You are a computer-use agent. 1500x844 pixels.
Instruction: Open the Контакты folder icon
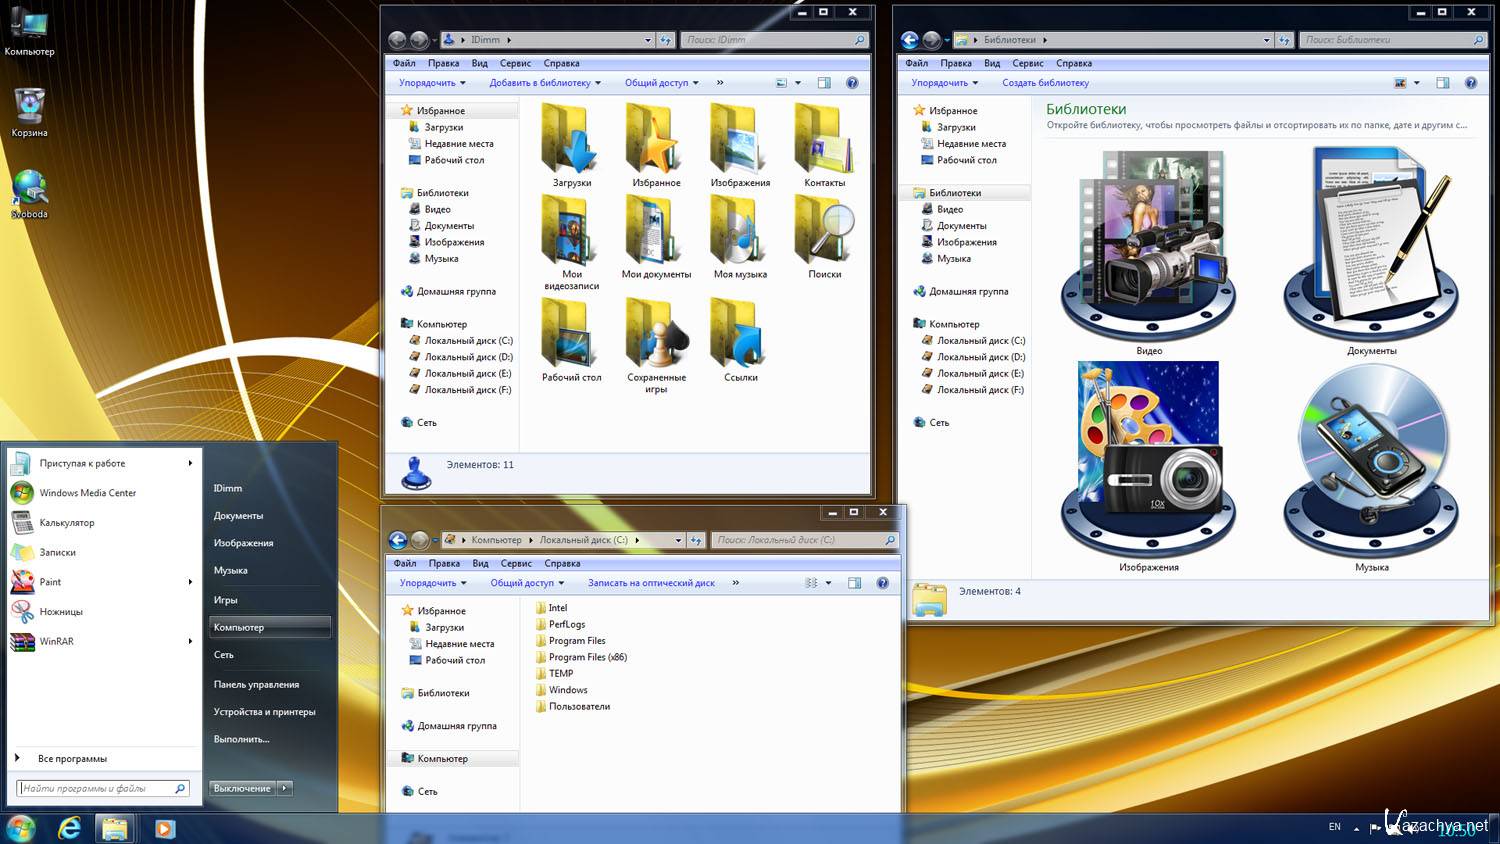(824, 140)
